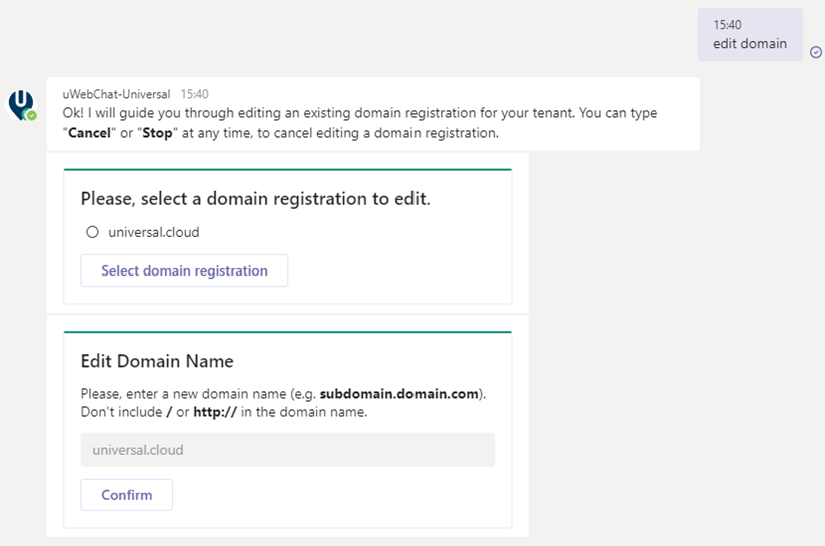The image size is (825, 546).
Task: Click the "Edit Domain Name" card heading
Action: point(157,361)
